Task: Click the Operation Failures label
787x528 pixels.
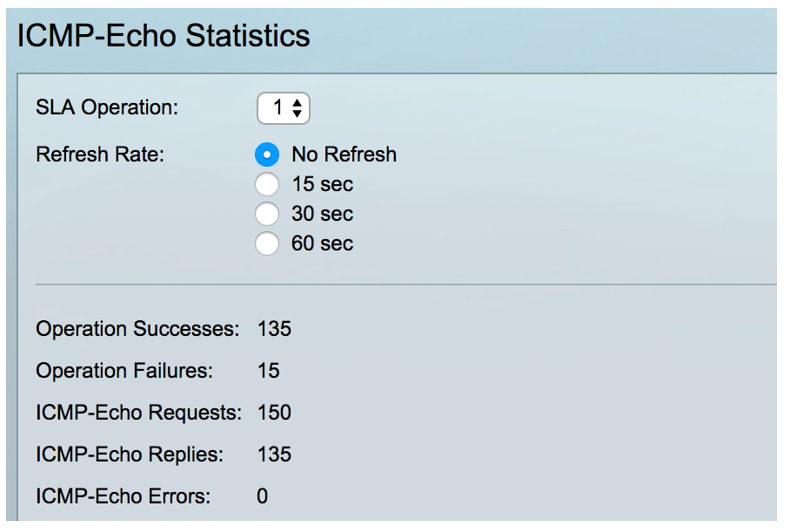Action: point(124,372)
